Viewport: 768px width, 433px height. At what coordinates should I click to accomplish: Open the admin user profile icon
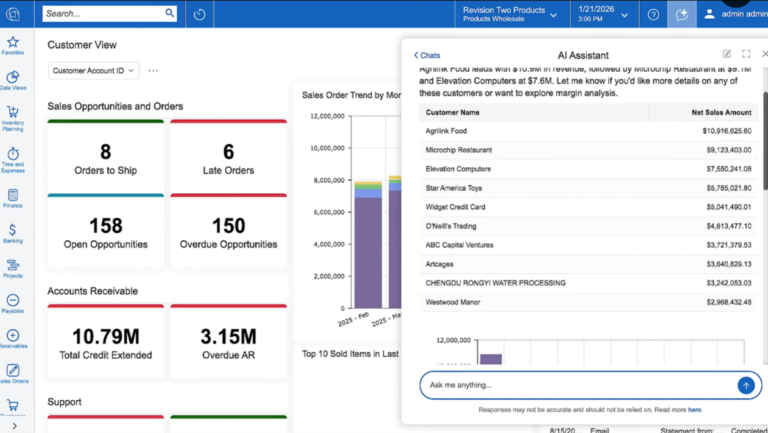pyautogui.click(x=709, y=14)
